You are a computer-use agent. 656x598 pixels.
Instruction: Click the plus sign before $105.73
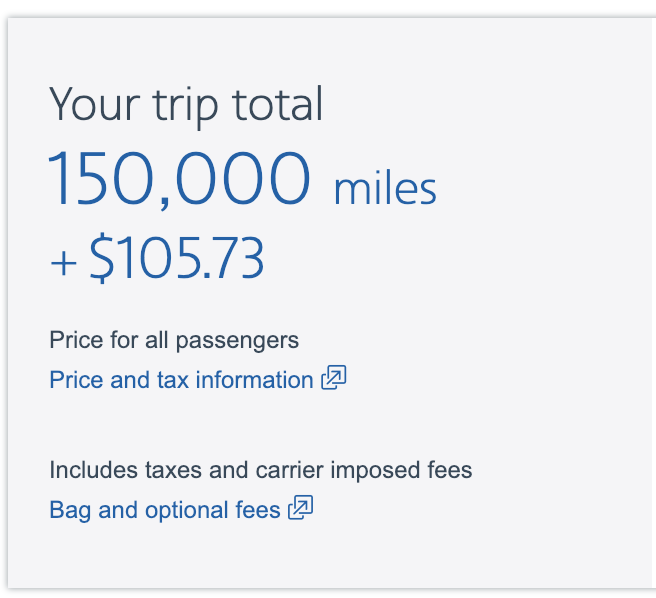[x=63, y=263]
